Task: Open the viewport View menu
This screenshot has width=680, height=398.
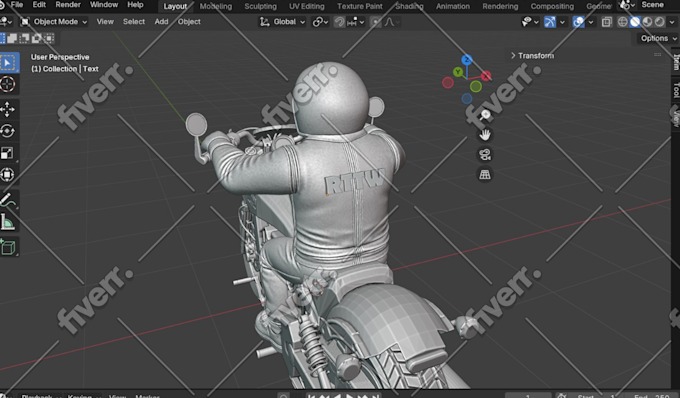Action: tap(105, 22)
